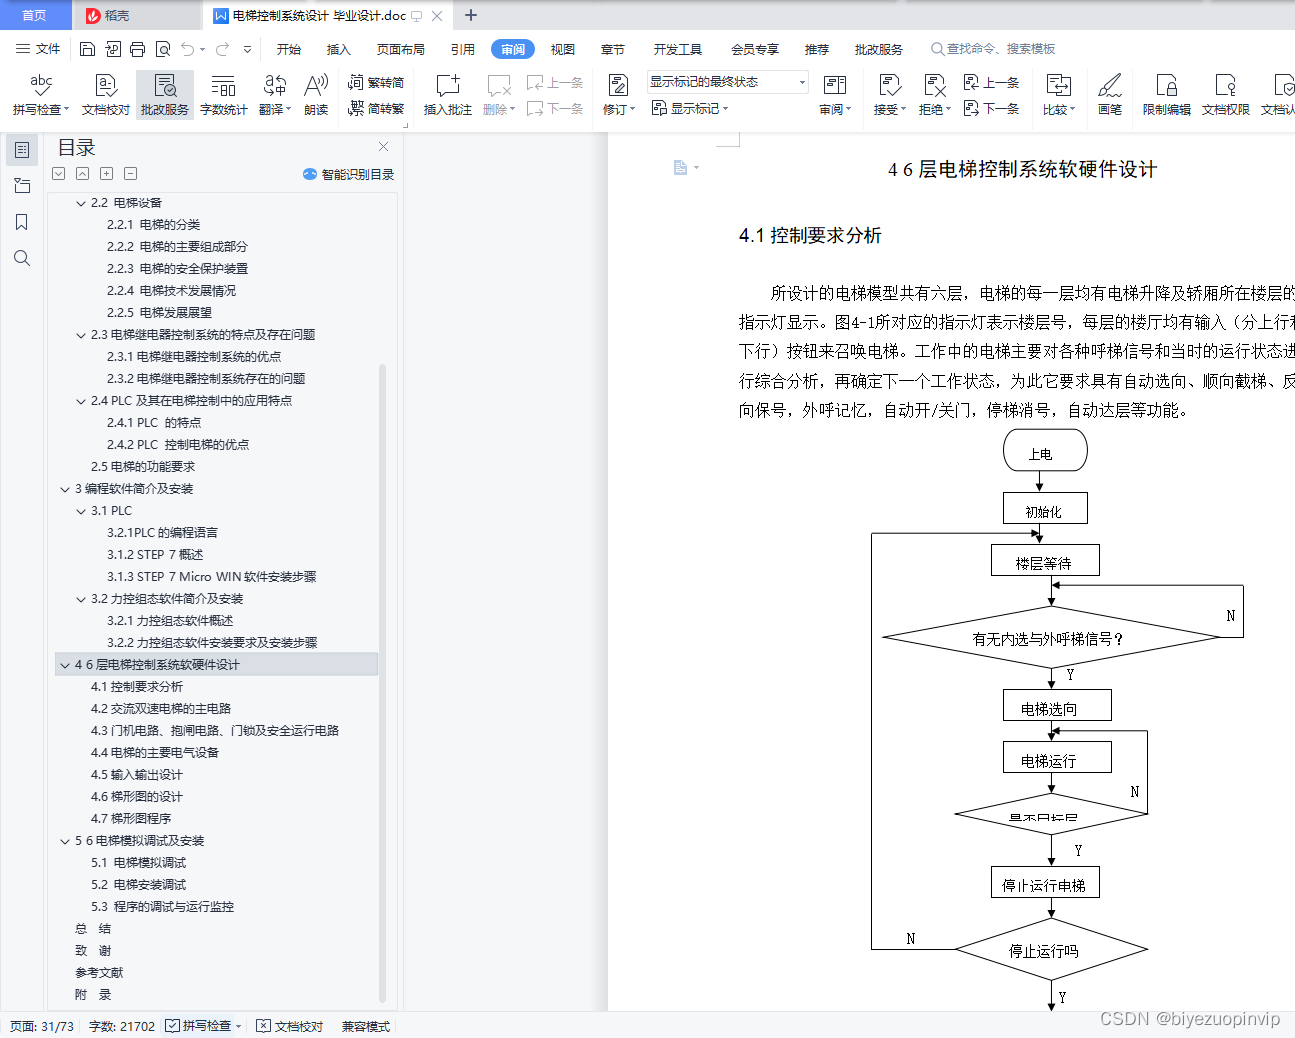Select outline entry 4.1 控制要求分析
This screenshot has height=1038, width=1295.
(137, 687)
